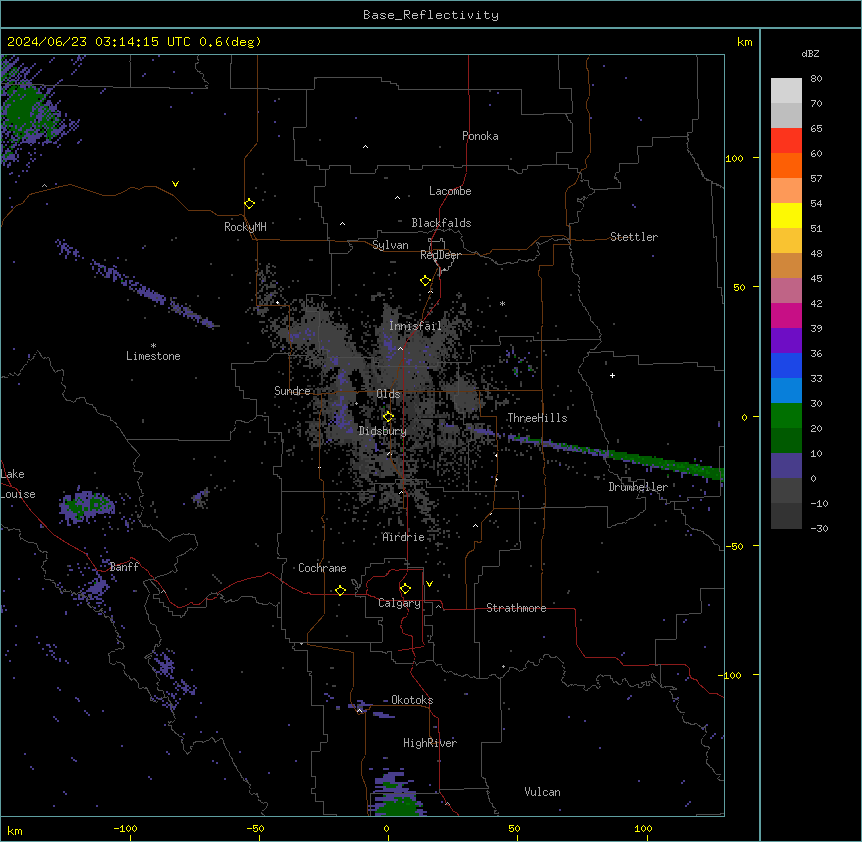Click the Drumheller label
This screenshot has width=862, height=842.
coord(638,487)
